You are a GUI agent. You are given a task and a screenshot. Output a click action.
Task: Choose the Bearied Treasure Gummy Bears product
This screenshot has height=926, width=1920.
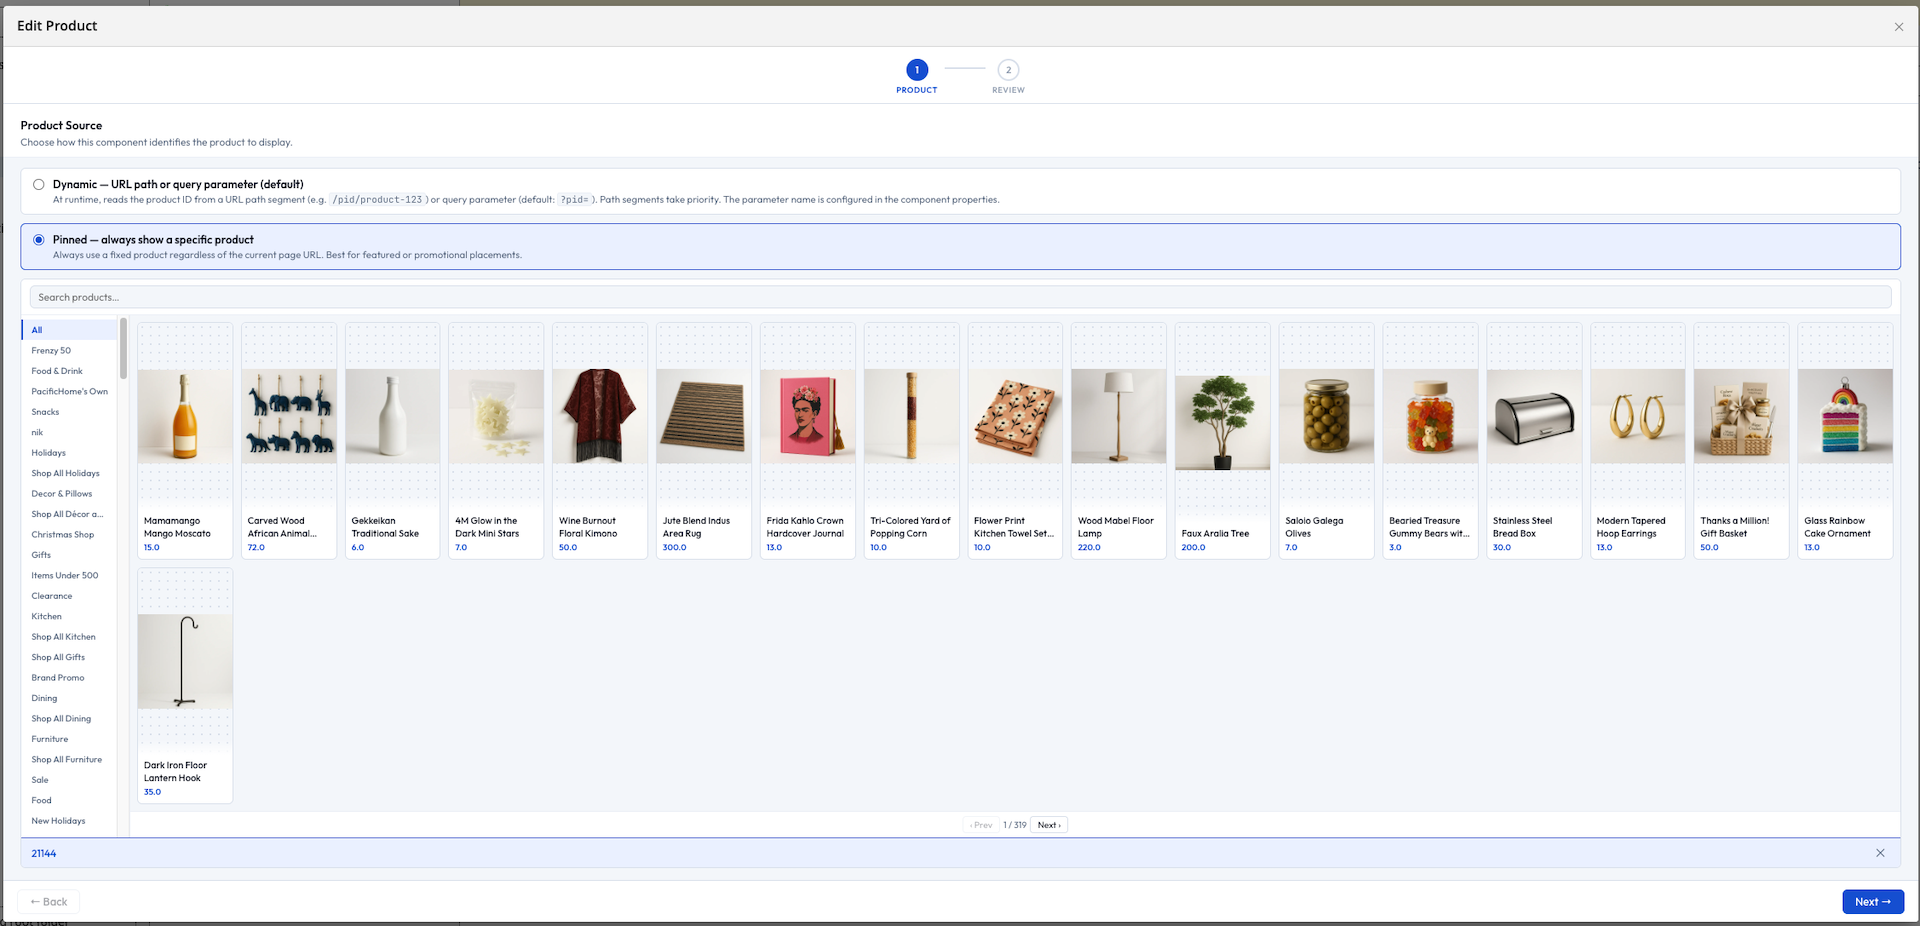point(1430,440)
